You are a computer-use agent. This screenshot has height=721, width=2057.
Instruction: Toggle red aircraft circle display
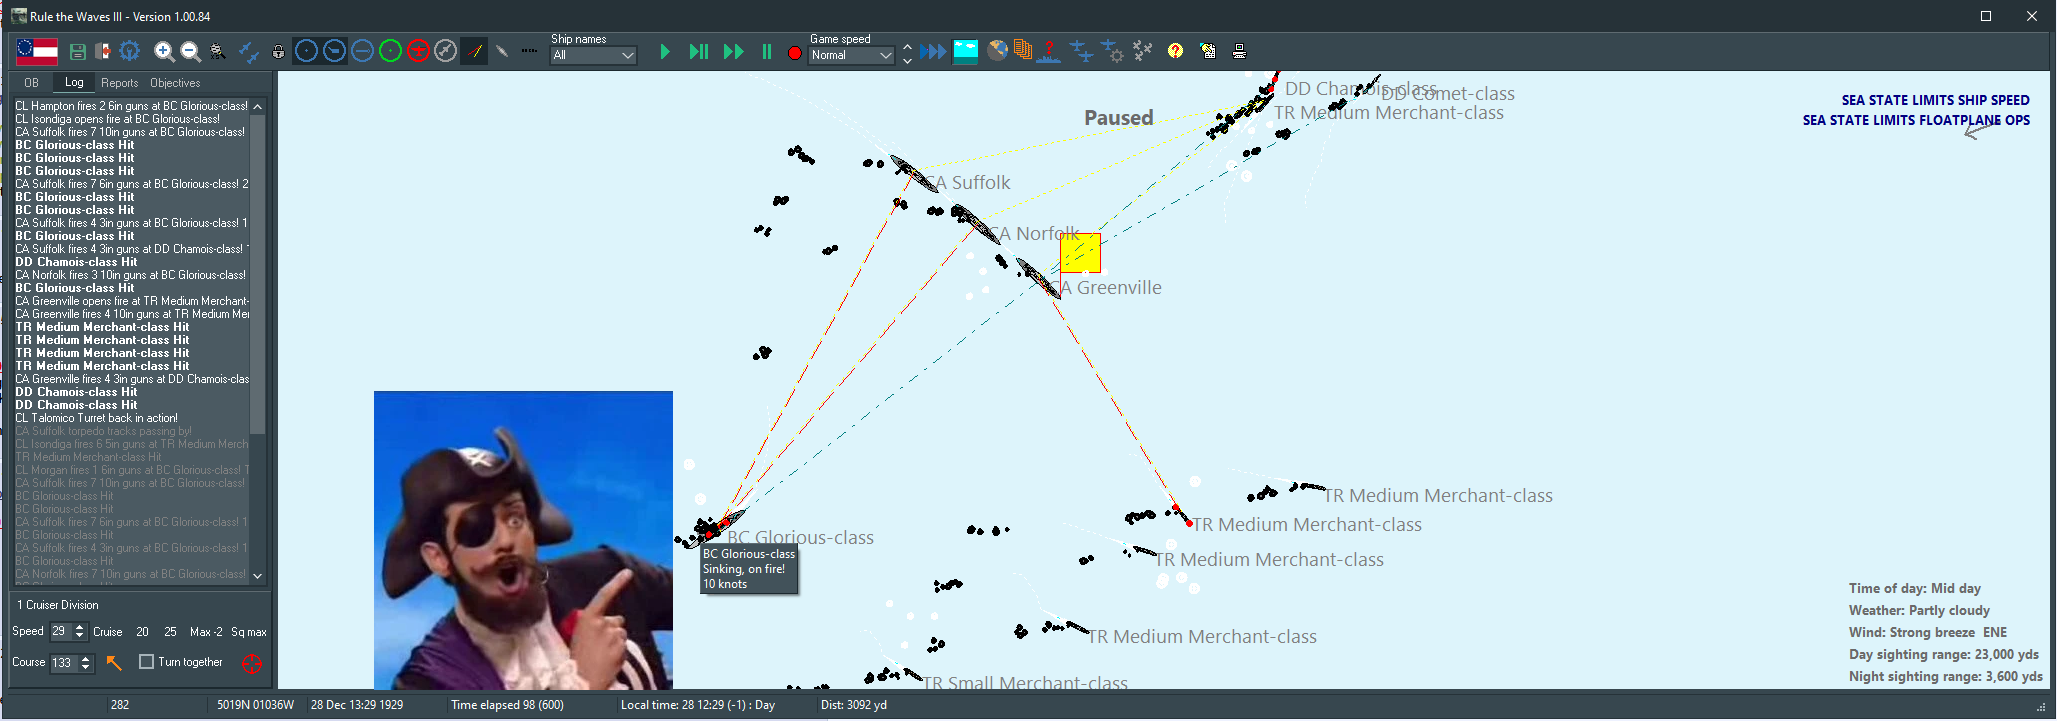point(419,51)
